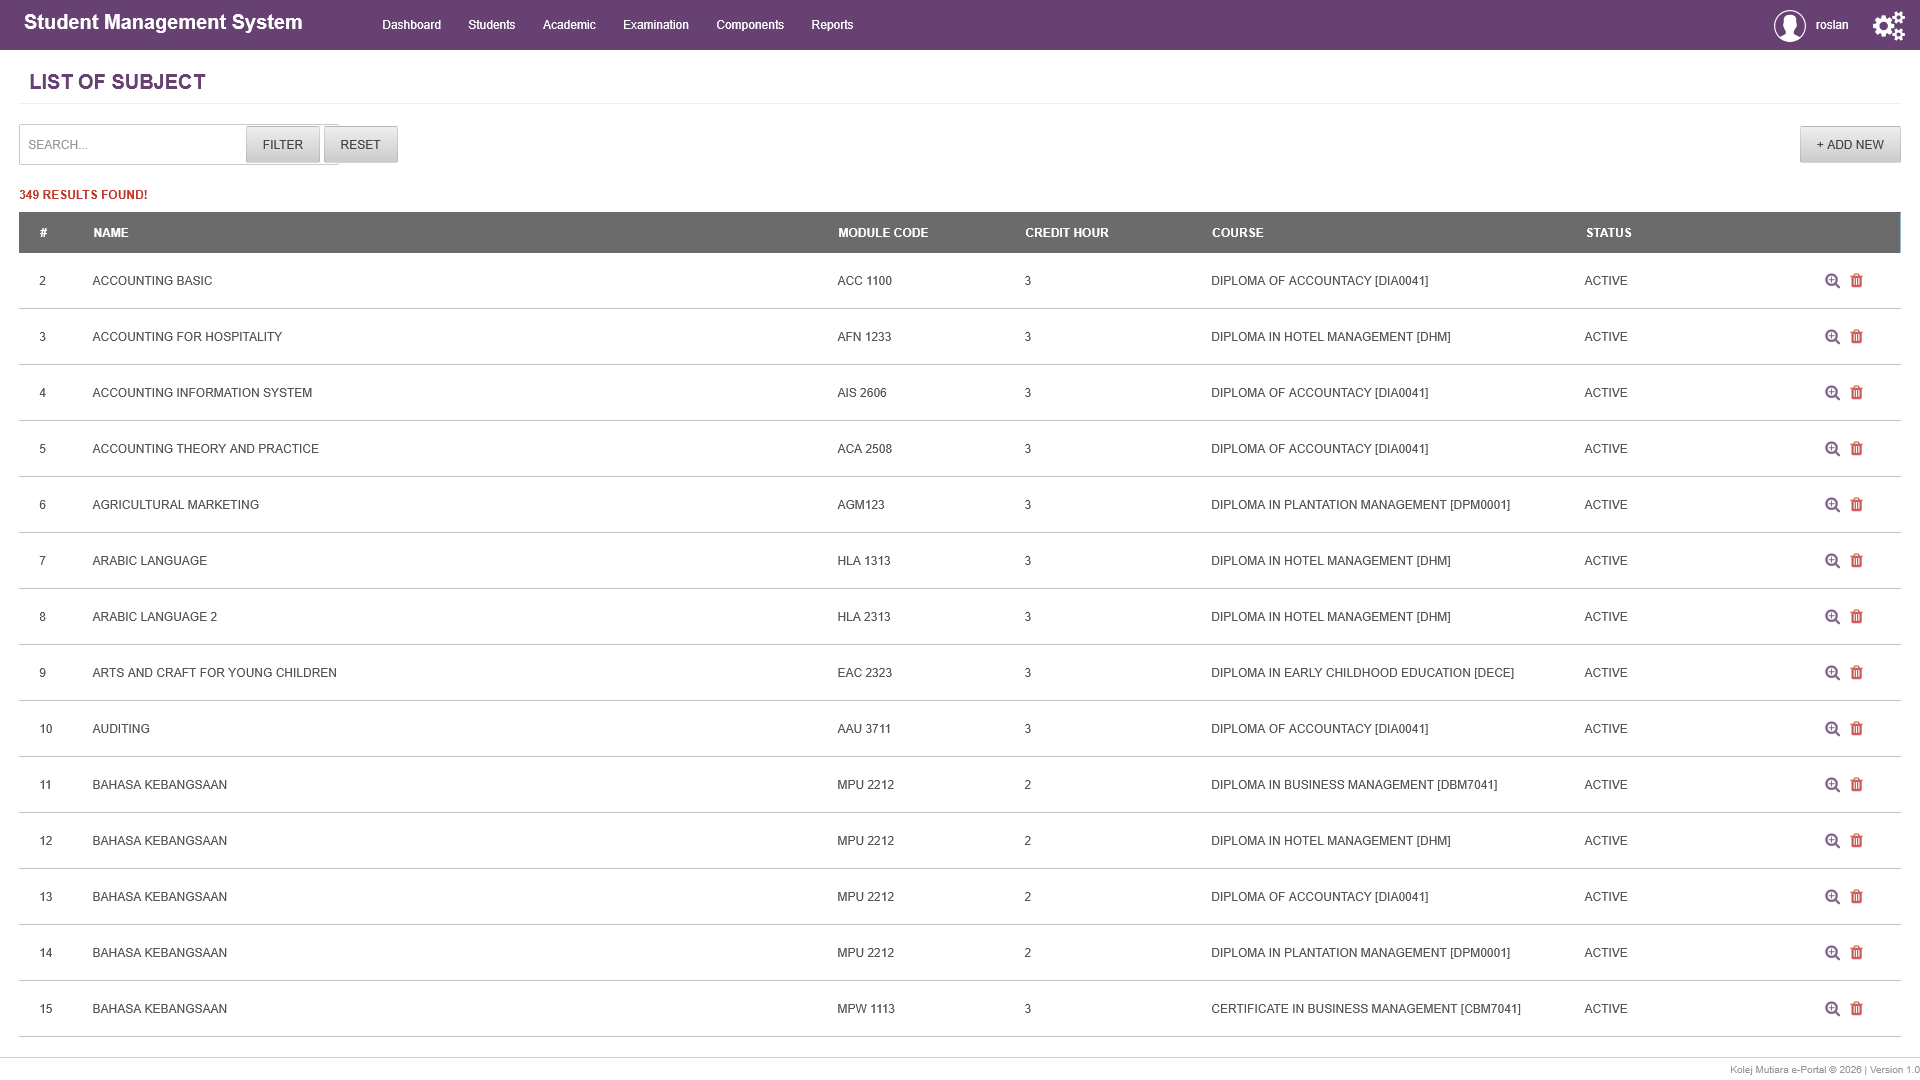
Task: Click the RESET button
Action: point(360,145)
